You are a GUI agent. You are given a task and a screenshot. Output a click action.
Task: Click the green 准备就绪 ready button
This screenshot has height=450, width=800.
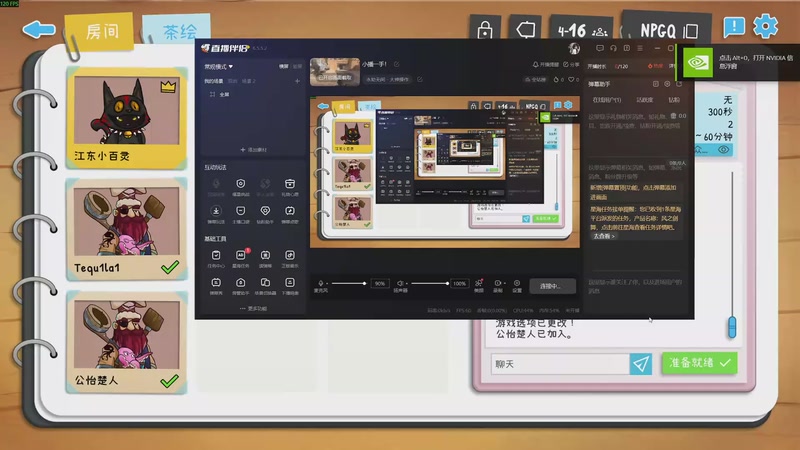[x=699, y=363]
